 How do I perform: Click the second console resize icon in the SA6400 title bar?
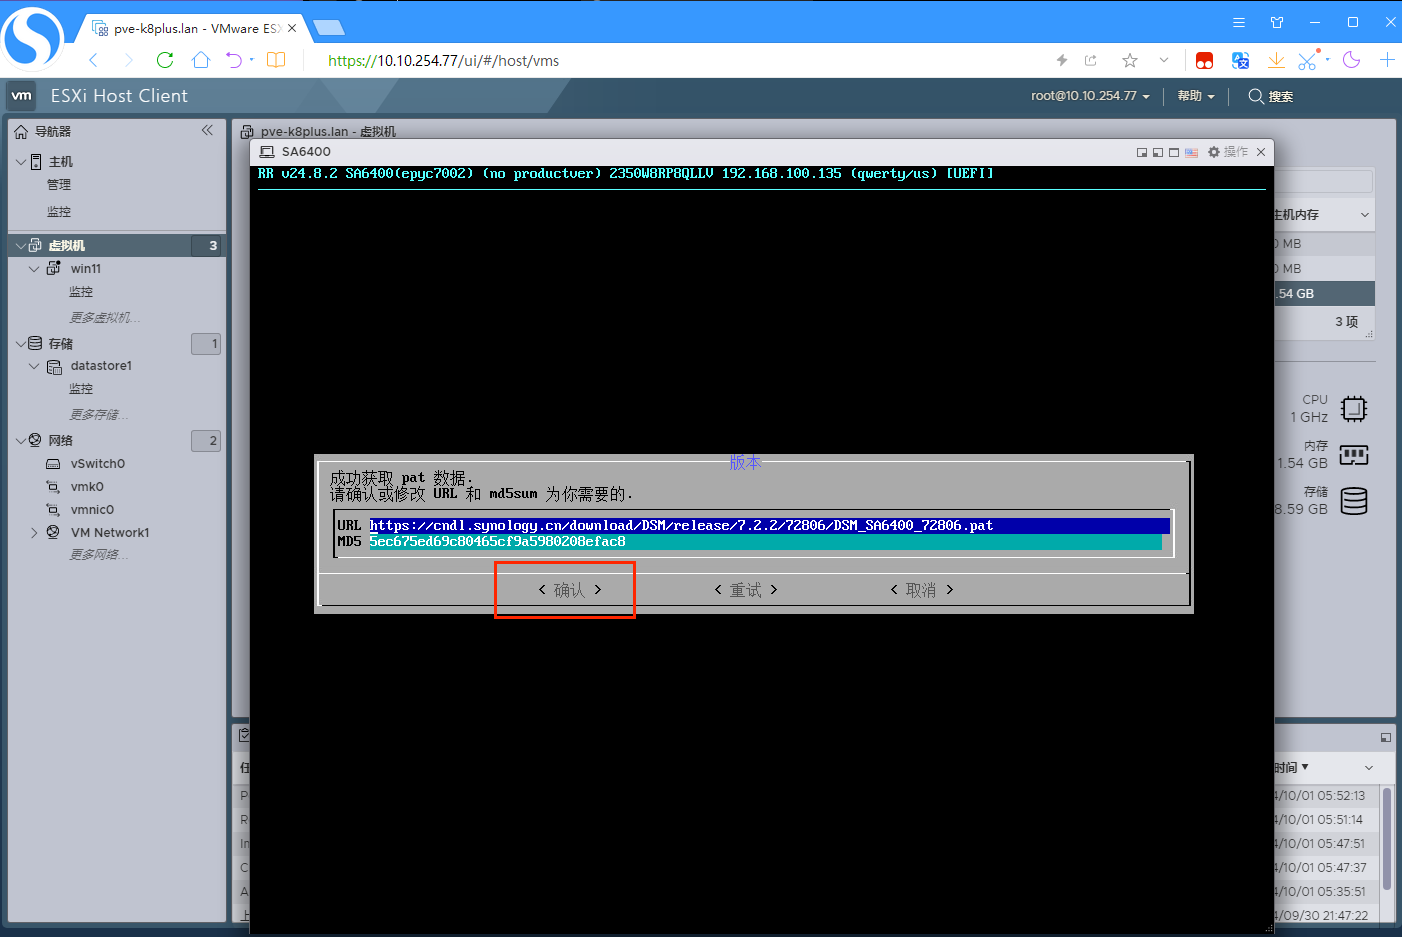click(1158, 152)
